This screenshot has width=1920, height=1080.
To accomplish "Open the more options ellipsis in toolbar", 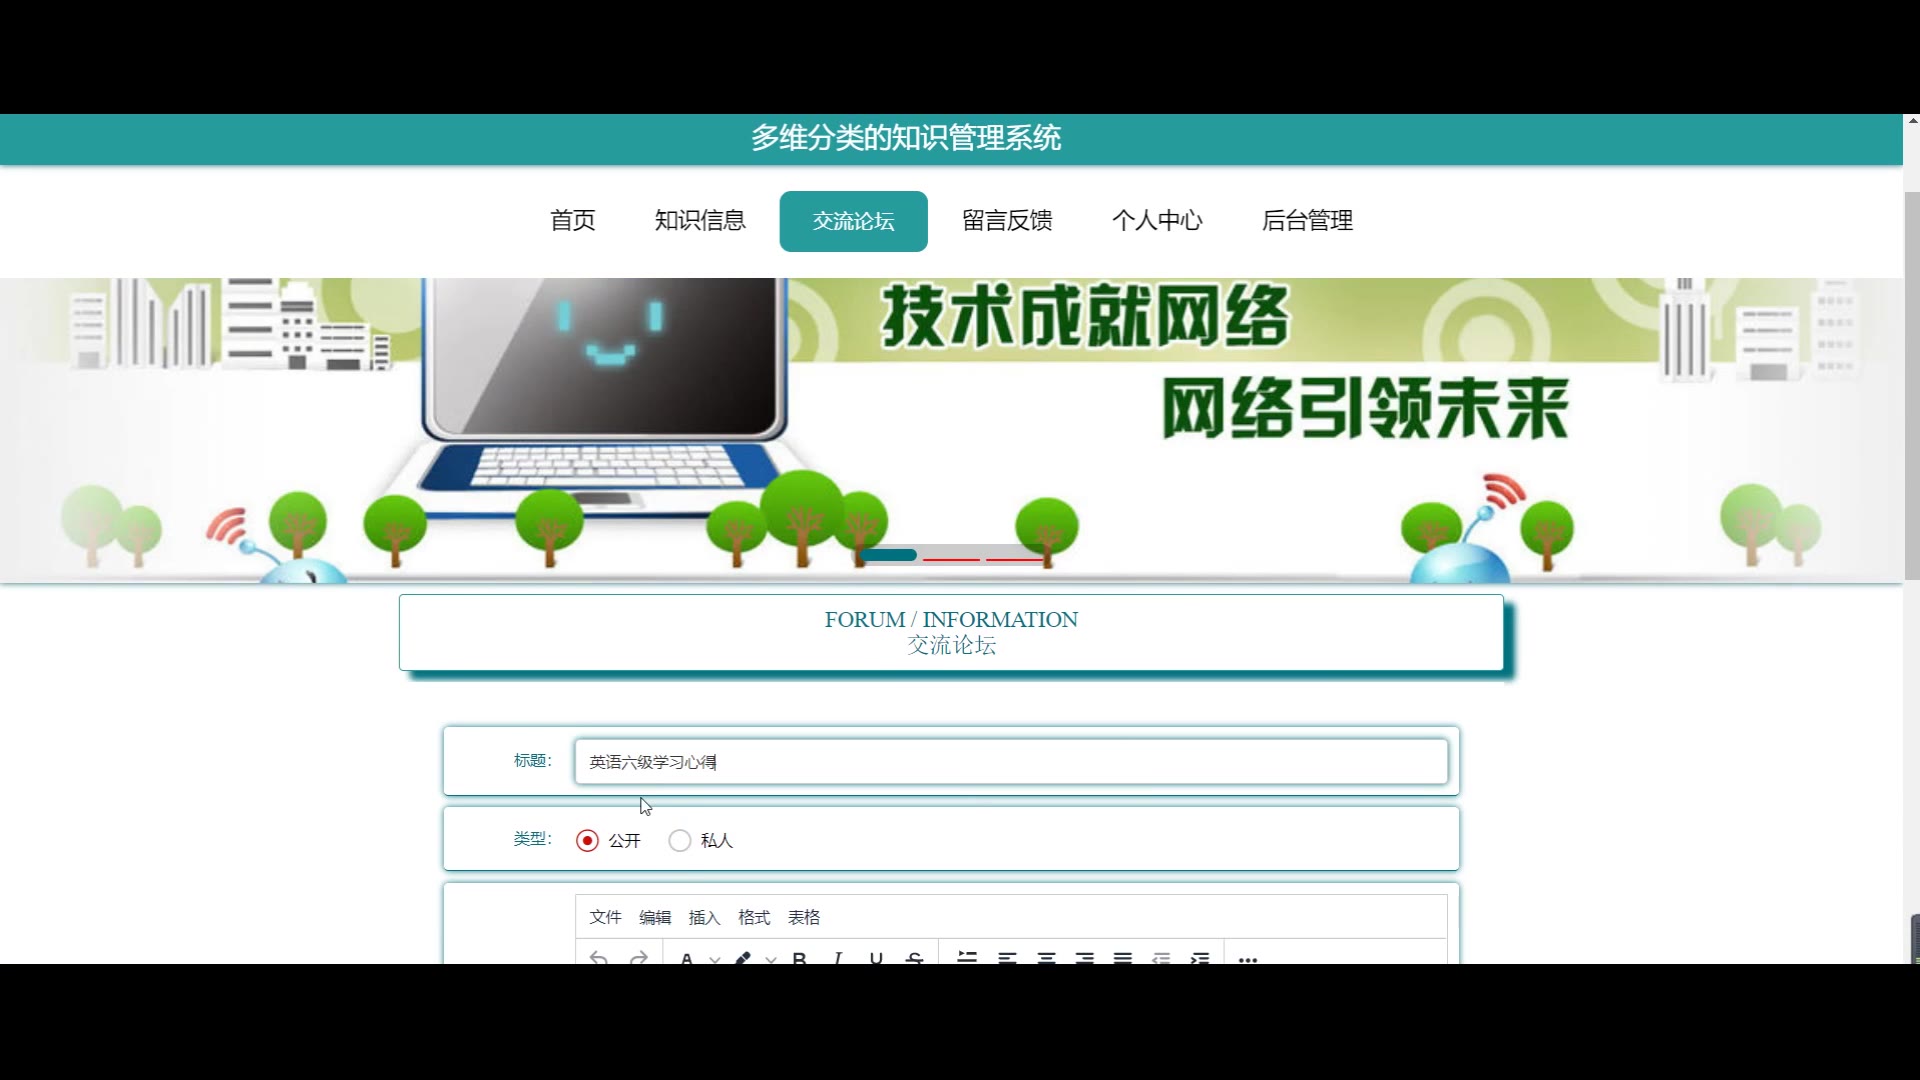I will click(1247, 958).
